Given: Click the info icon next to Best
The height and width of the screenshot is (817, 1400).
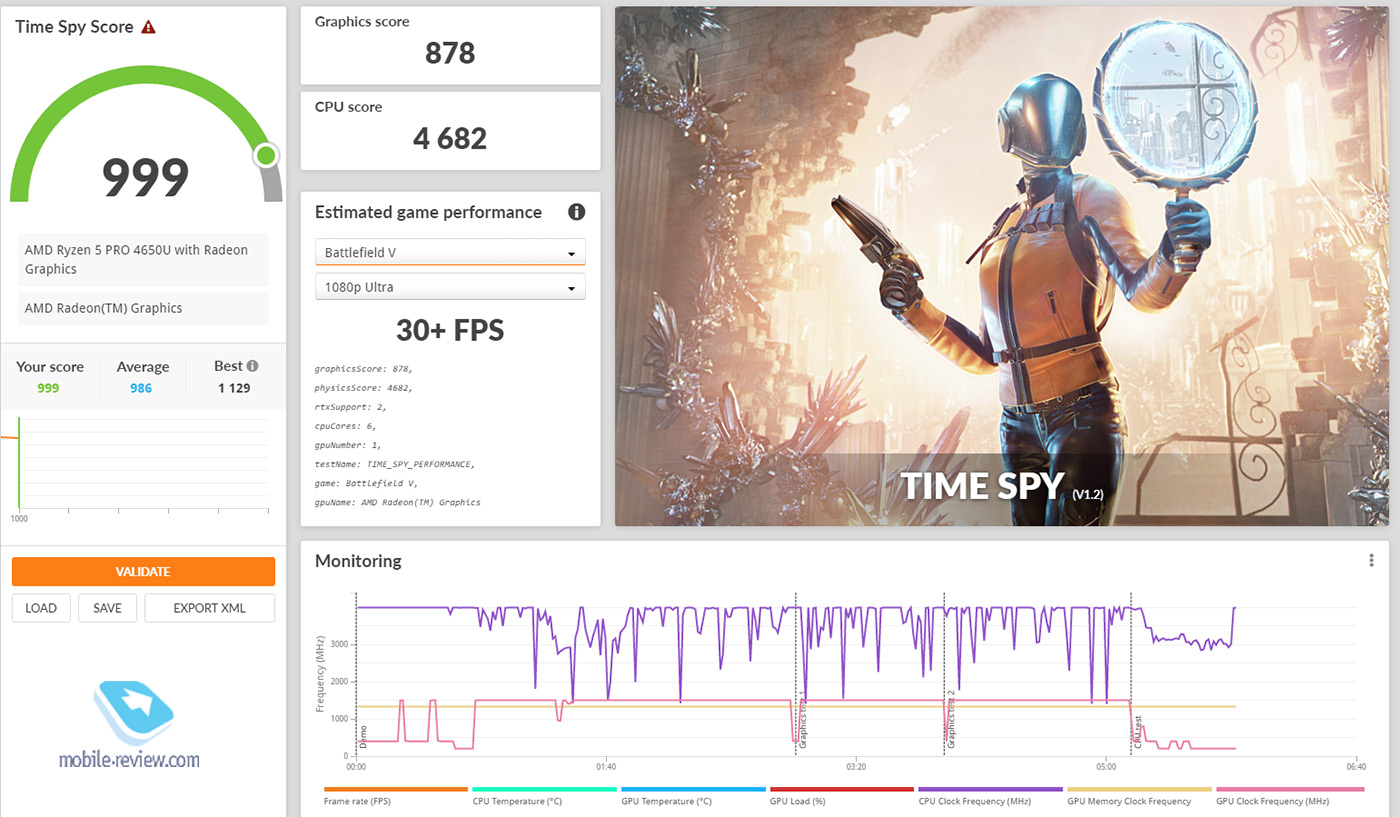Looking at the screenshot, I should click(x=252, y=366).
